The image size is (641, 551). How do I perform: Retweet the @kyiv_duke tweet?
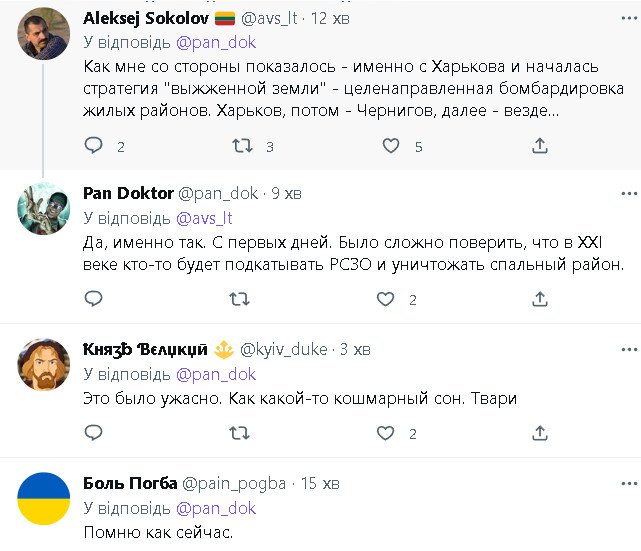(240, 433)
